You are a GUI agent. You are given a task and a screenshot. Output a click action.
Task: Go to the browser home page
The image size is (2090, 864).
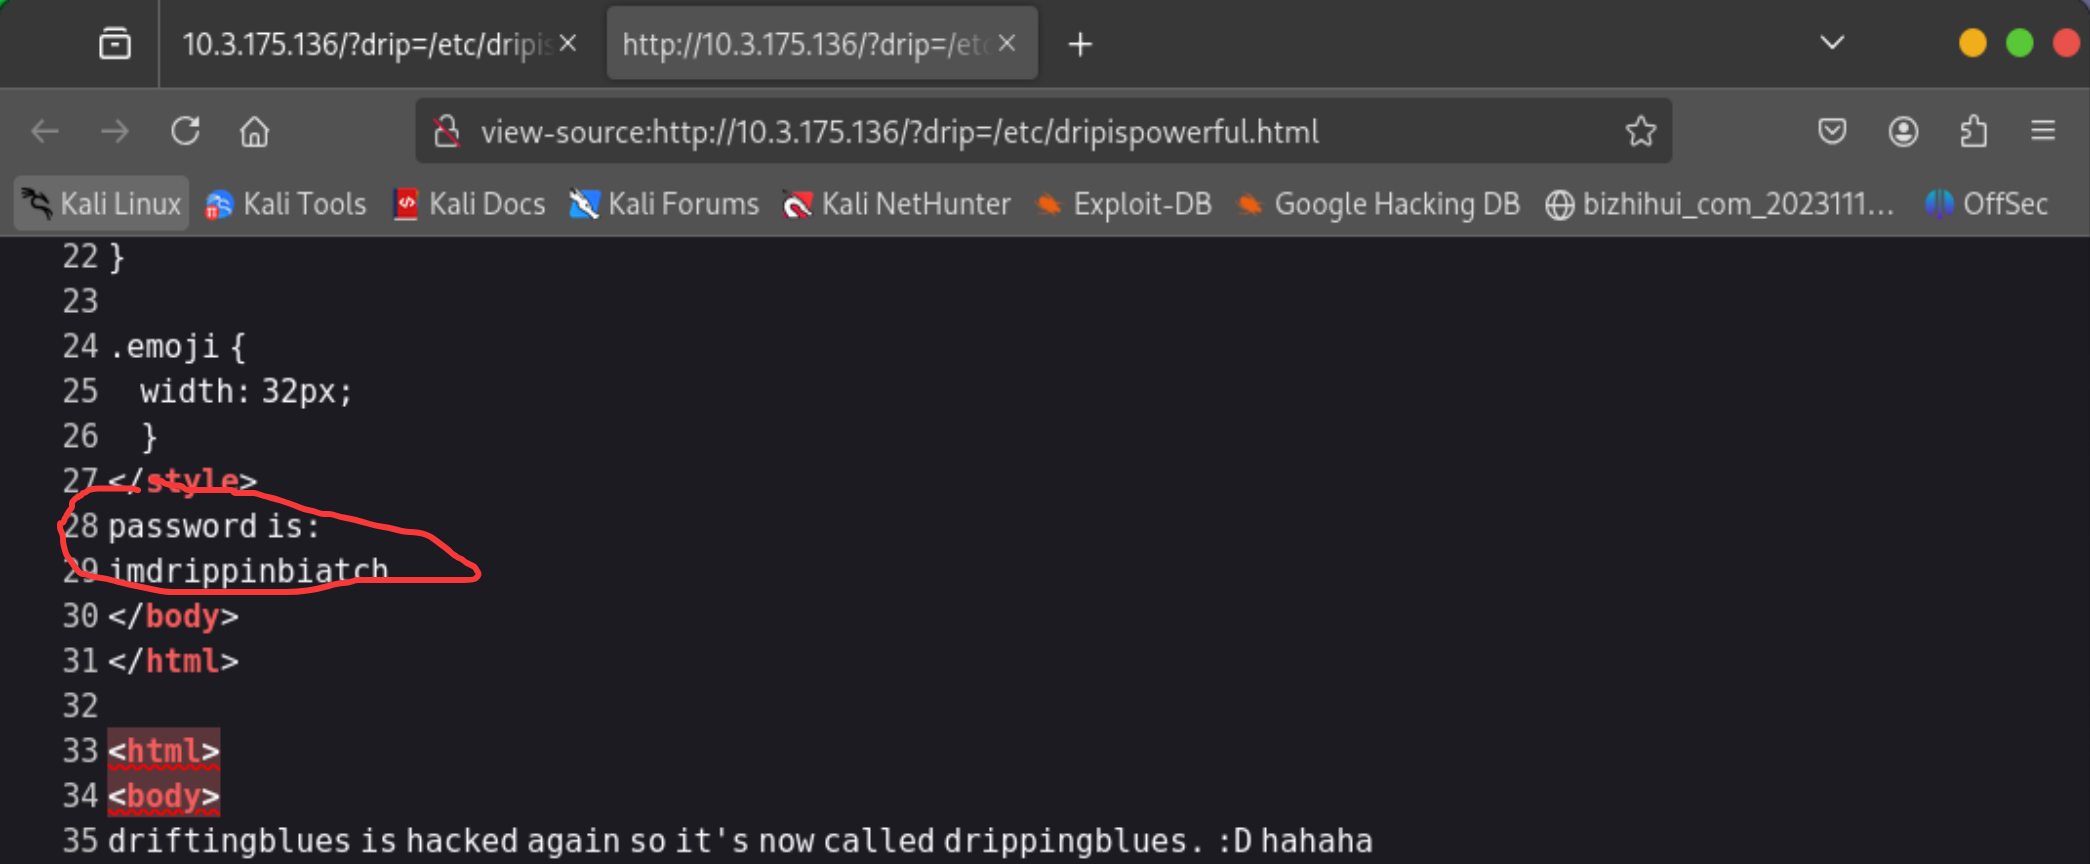click(x=254, y=131)
